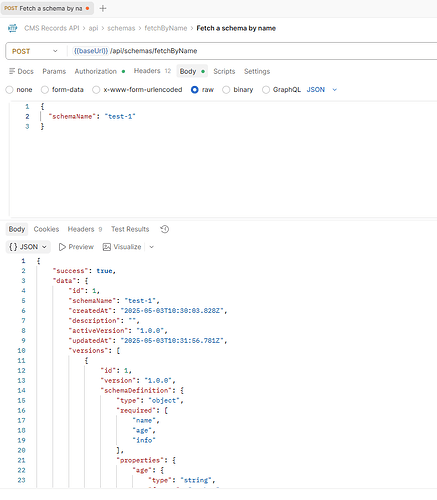
Task: Click the "updatedAt" line in response
Action: 148,341
